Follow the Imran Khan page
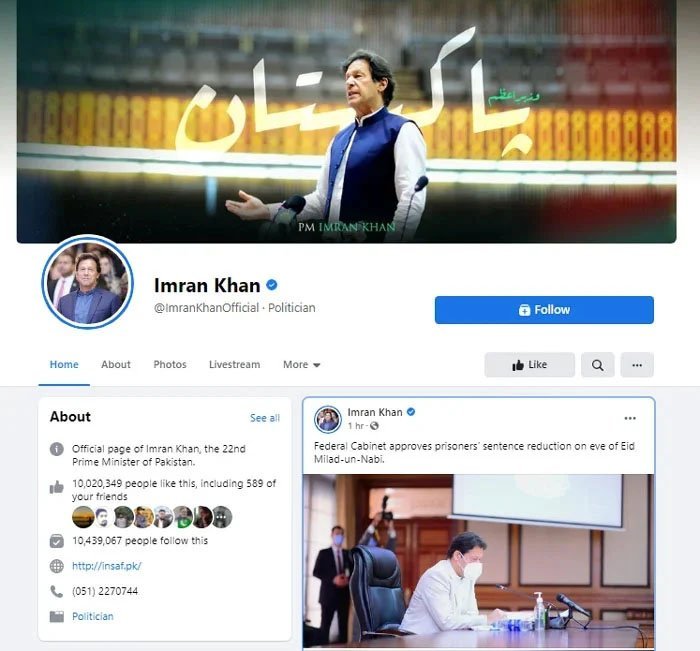 tap(544, 310)
